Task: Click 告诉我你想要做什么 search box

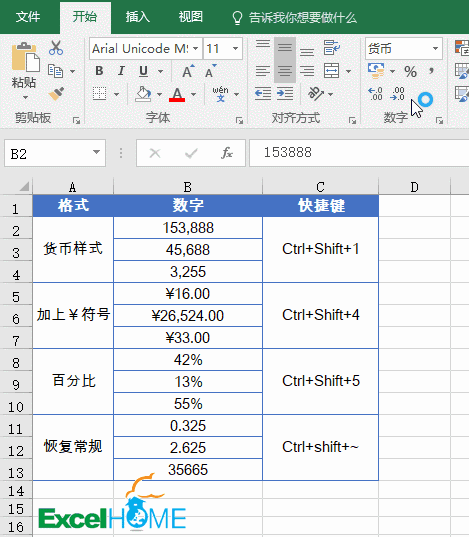Action: coord(295,17)
